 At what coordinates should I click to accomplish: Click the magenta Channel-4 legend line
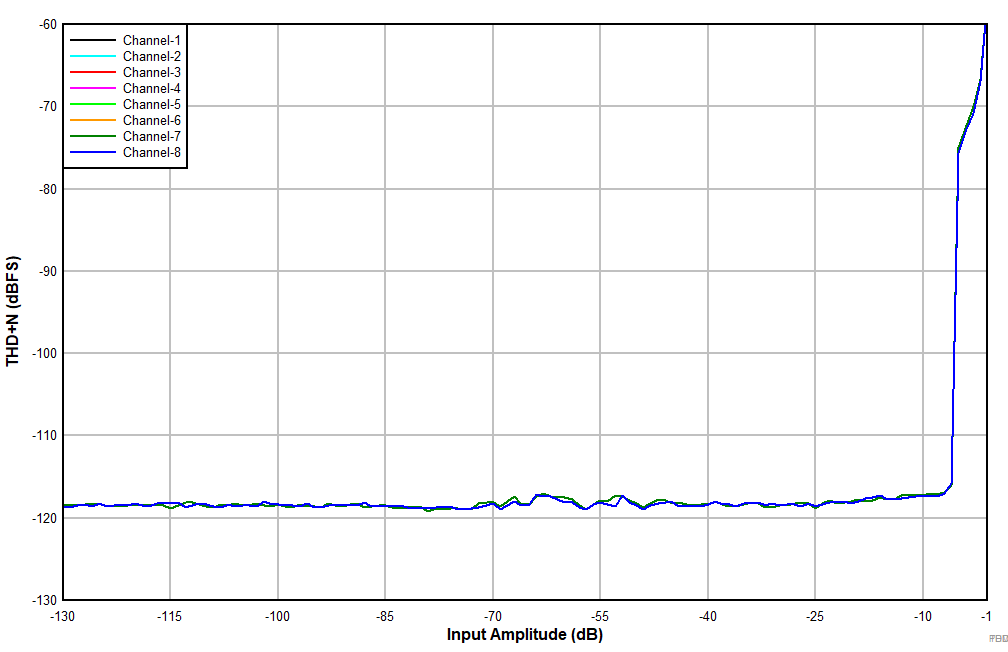coord(96,88)
